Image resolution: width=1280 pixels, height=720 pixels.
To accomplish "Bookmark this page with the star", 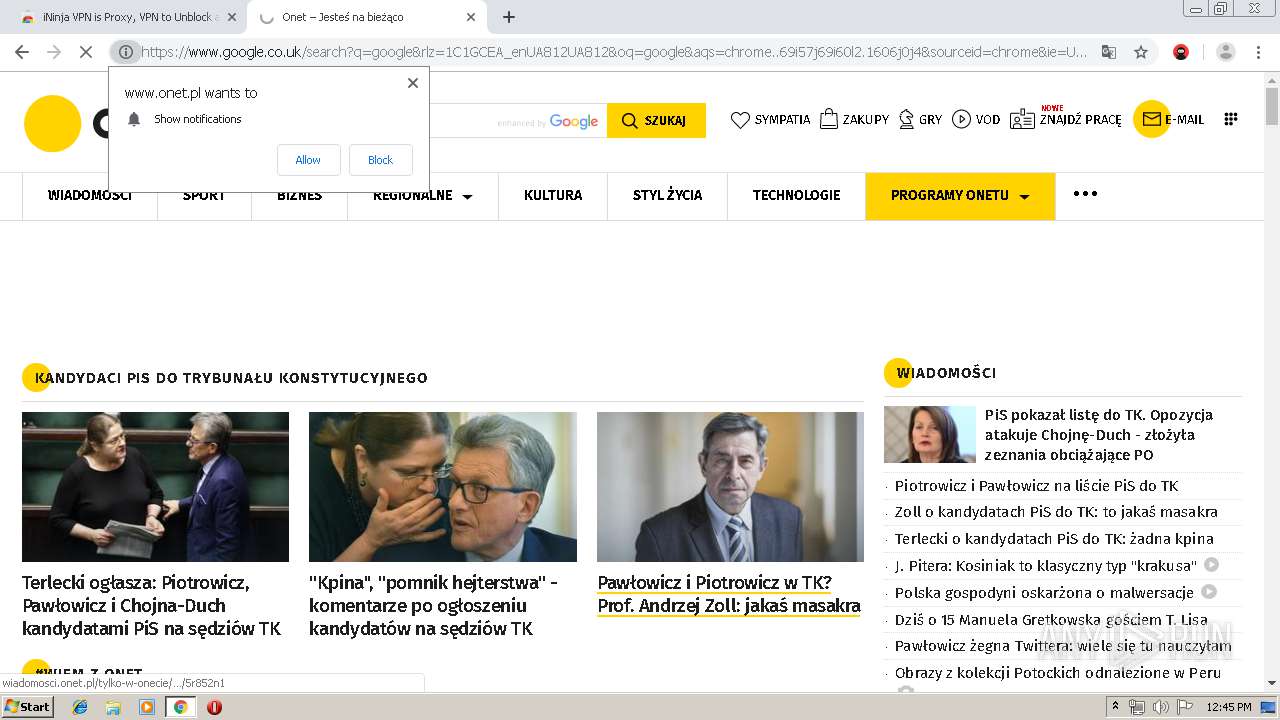I will point(1141,52).
